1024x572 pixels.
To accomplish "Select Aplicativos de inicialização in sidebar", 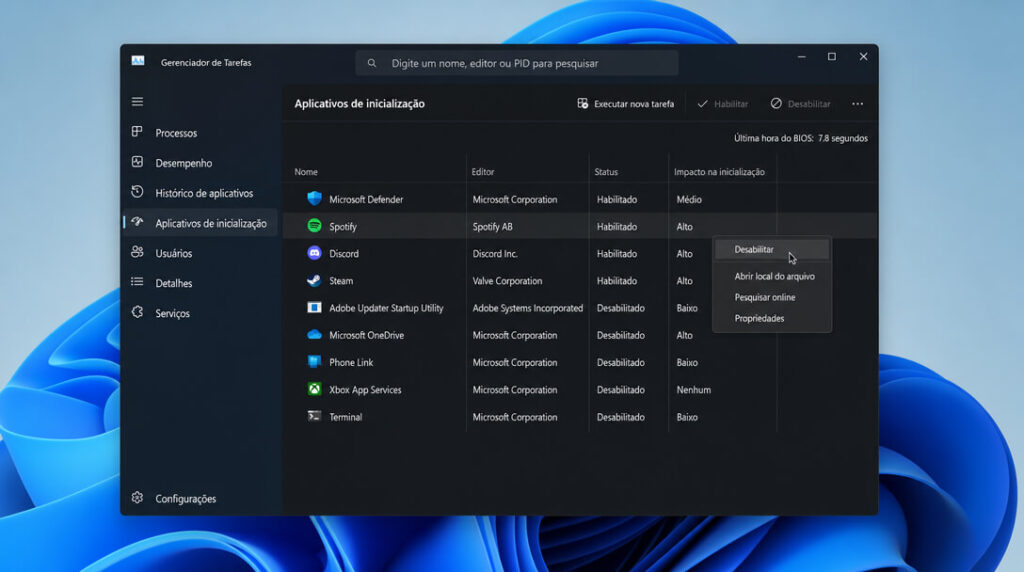I will (200, 223).
